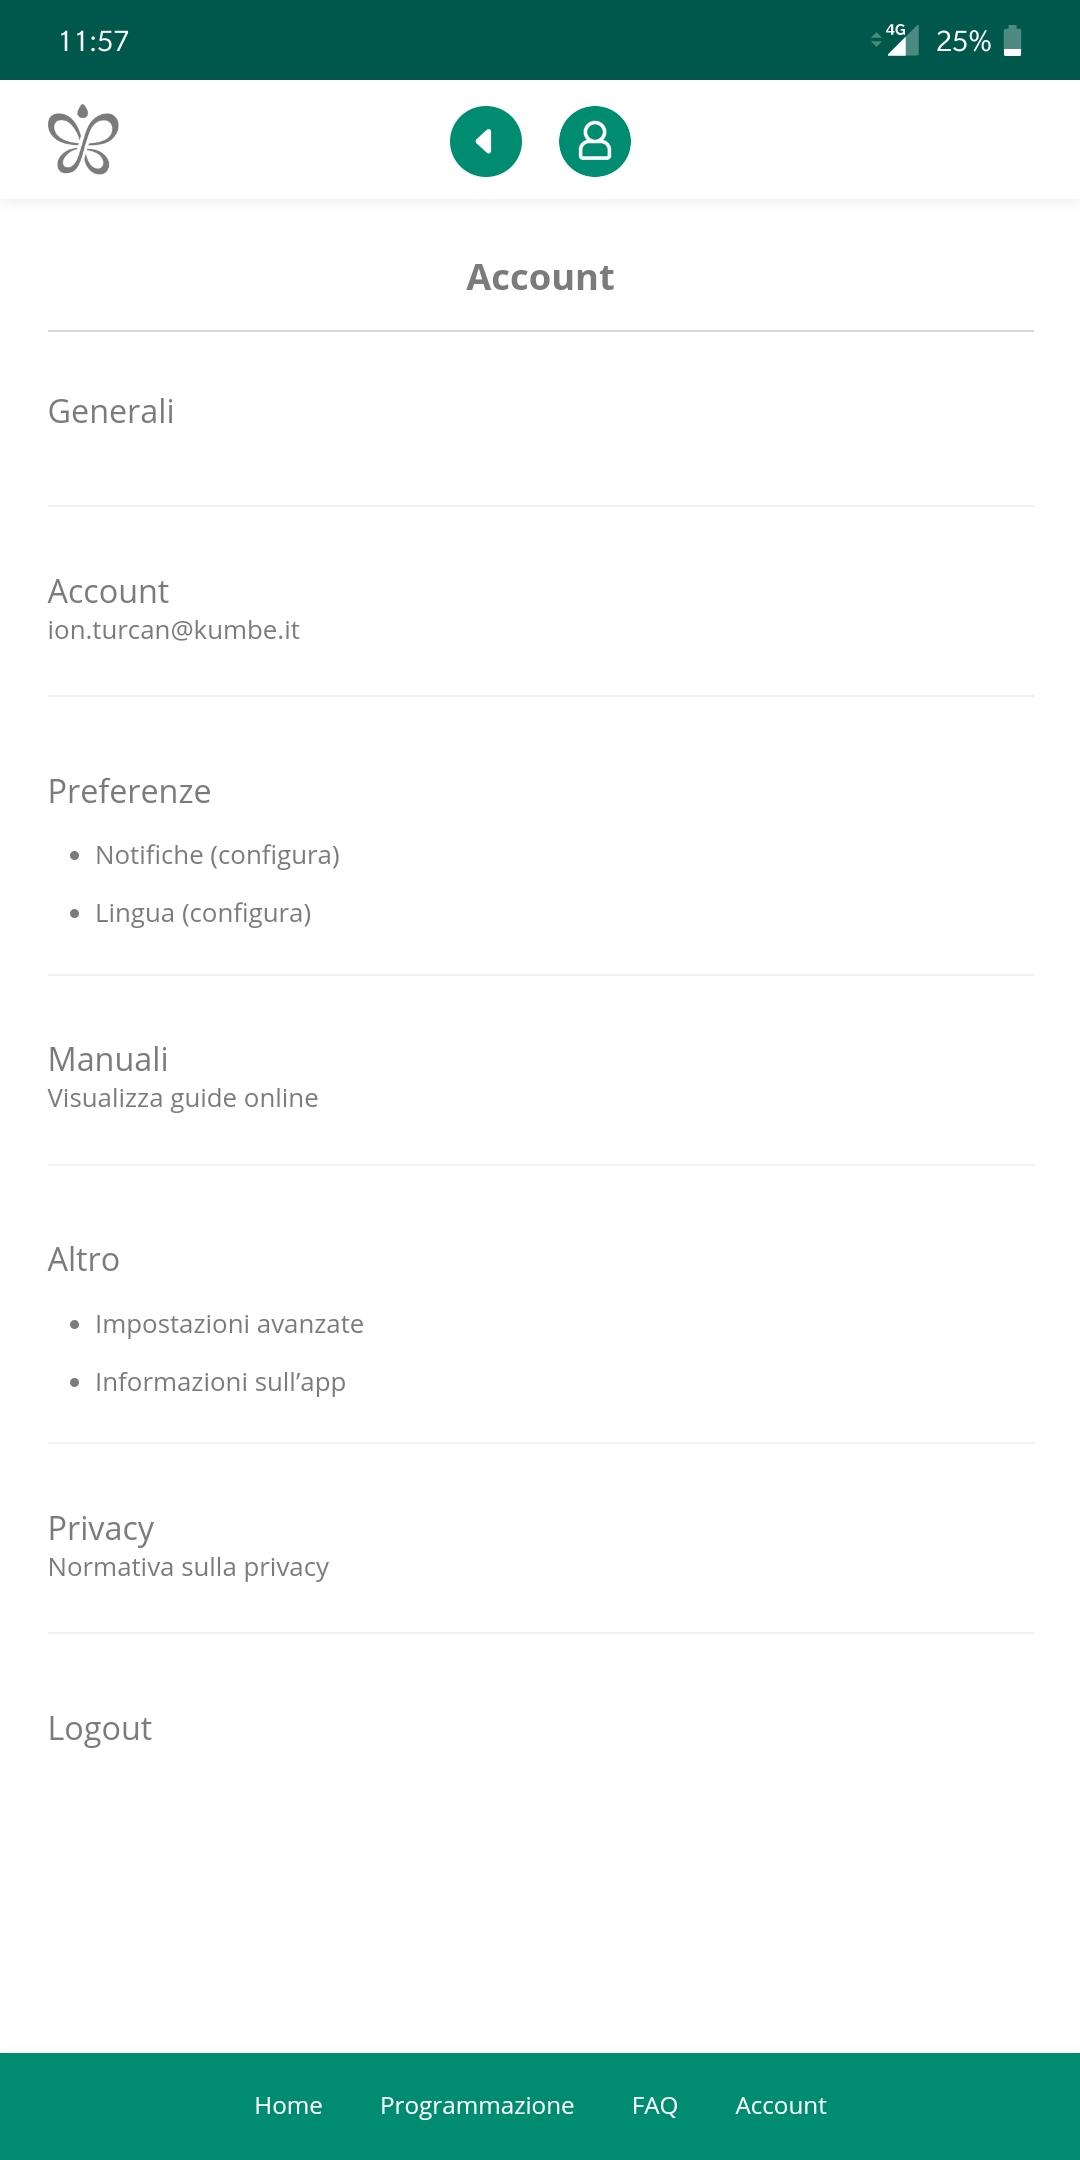1080x2160 pixels.
Task: Open Normativa sulla privacy
Action: 188,1567
